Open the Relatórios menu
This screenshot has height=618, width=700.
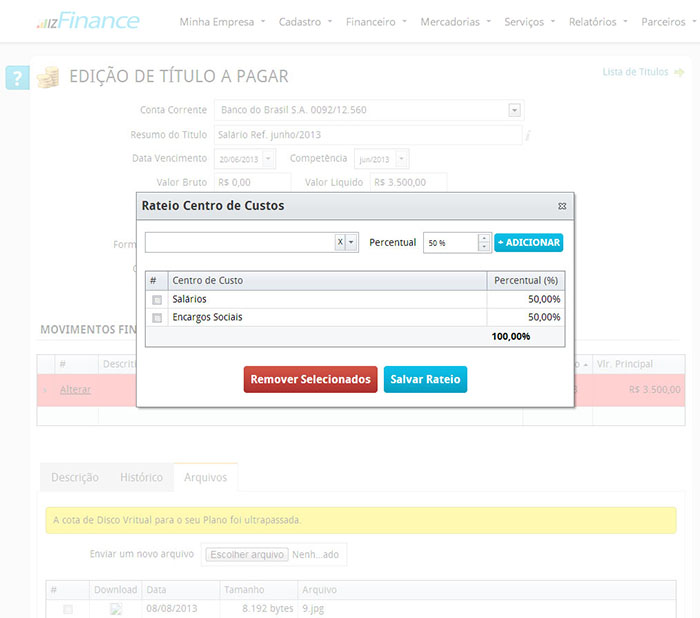point(598,22)
